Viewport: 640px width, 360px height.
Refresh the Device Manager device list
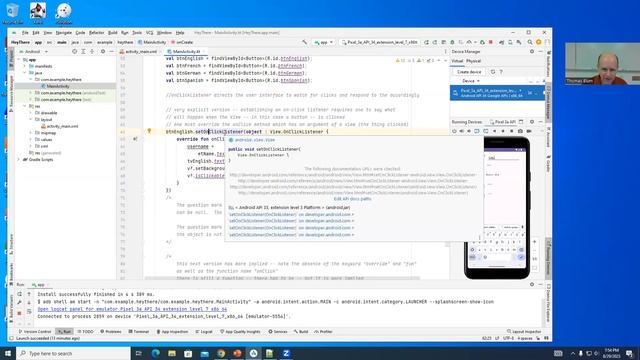click(x=493, y=72)
